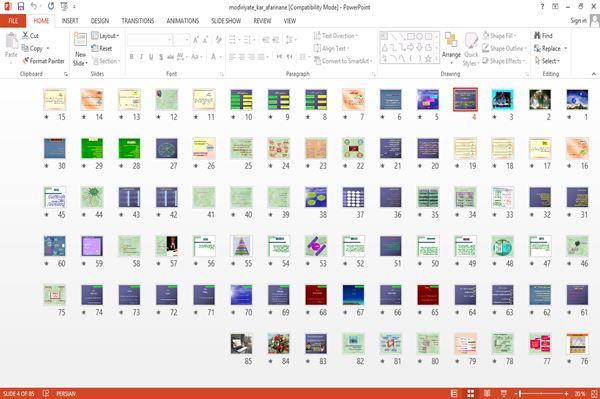
Task: Open the Shape Fill dropdown
Action: click(x=499, y=36)
